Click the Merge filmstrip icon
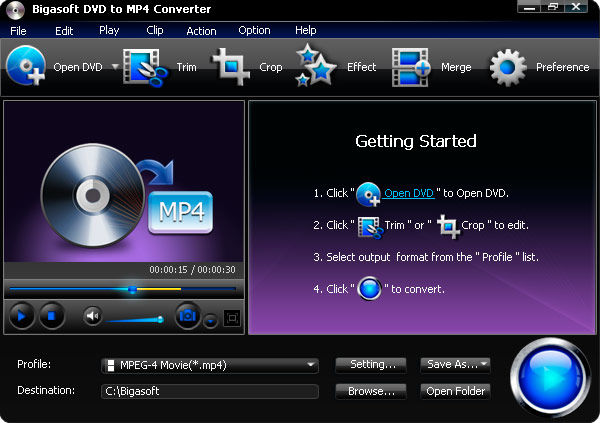The image size is (600, 423). 411,67
